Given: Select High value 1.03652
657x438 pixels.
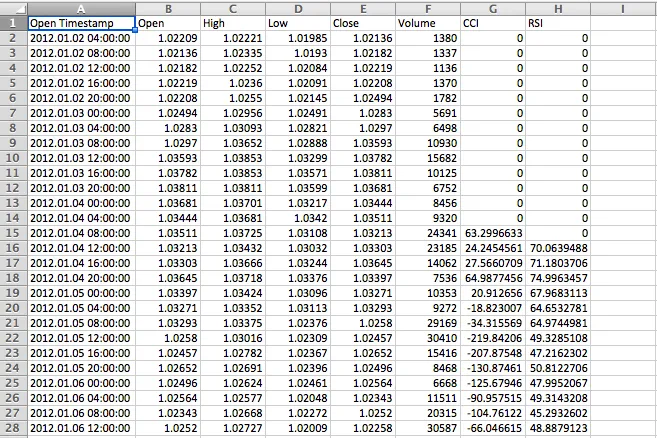Looking at the screenshot, I should coord(233,143).
